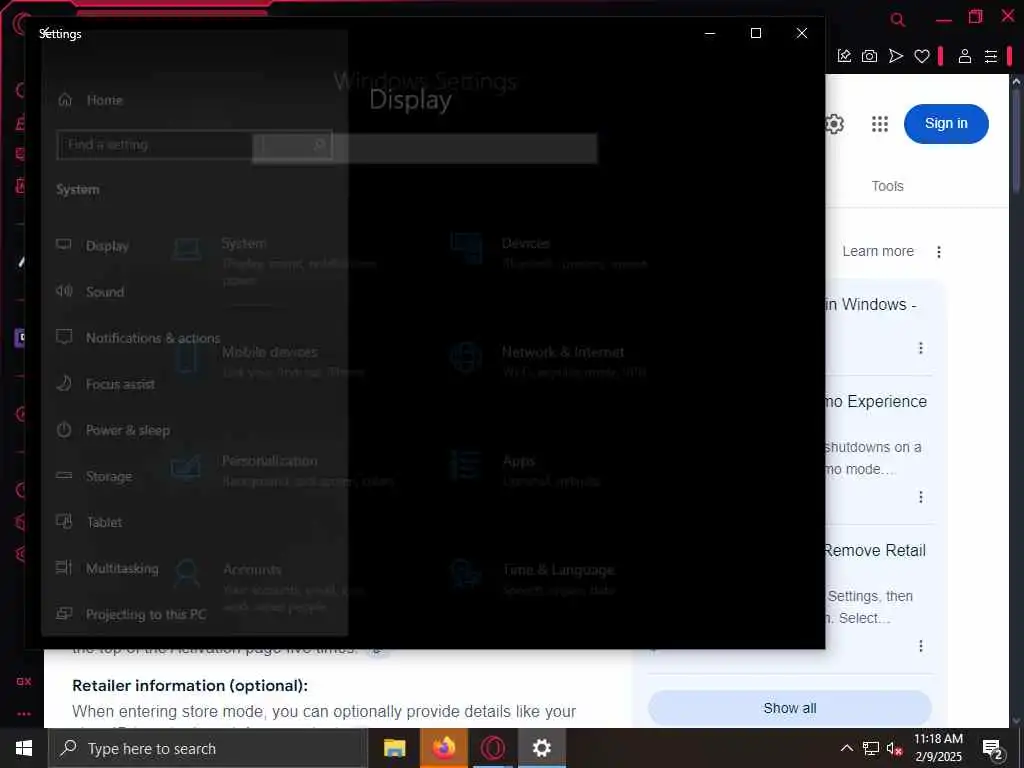Click the Learn more link
Screen dimensions: 1024x768
pos(878,251)
